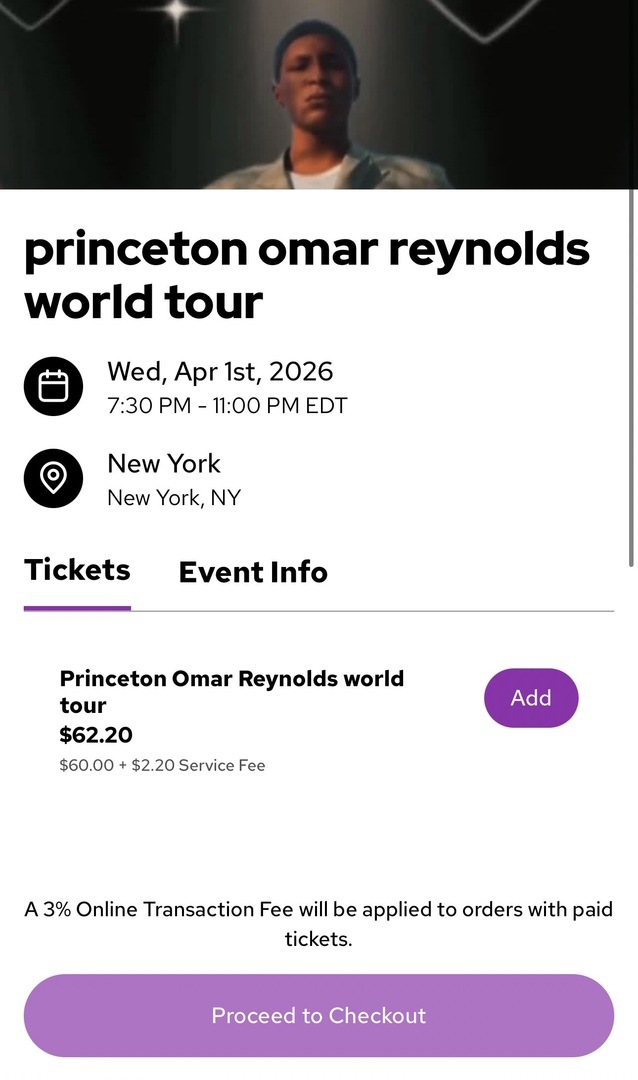This screenshot has height=1080, width=638.
Task: Click the New York venue name
Action: (164, 464)
